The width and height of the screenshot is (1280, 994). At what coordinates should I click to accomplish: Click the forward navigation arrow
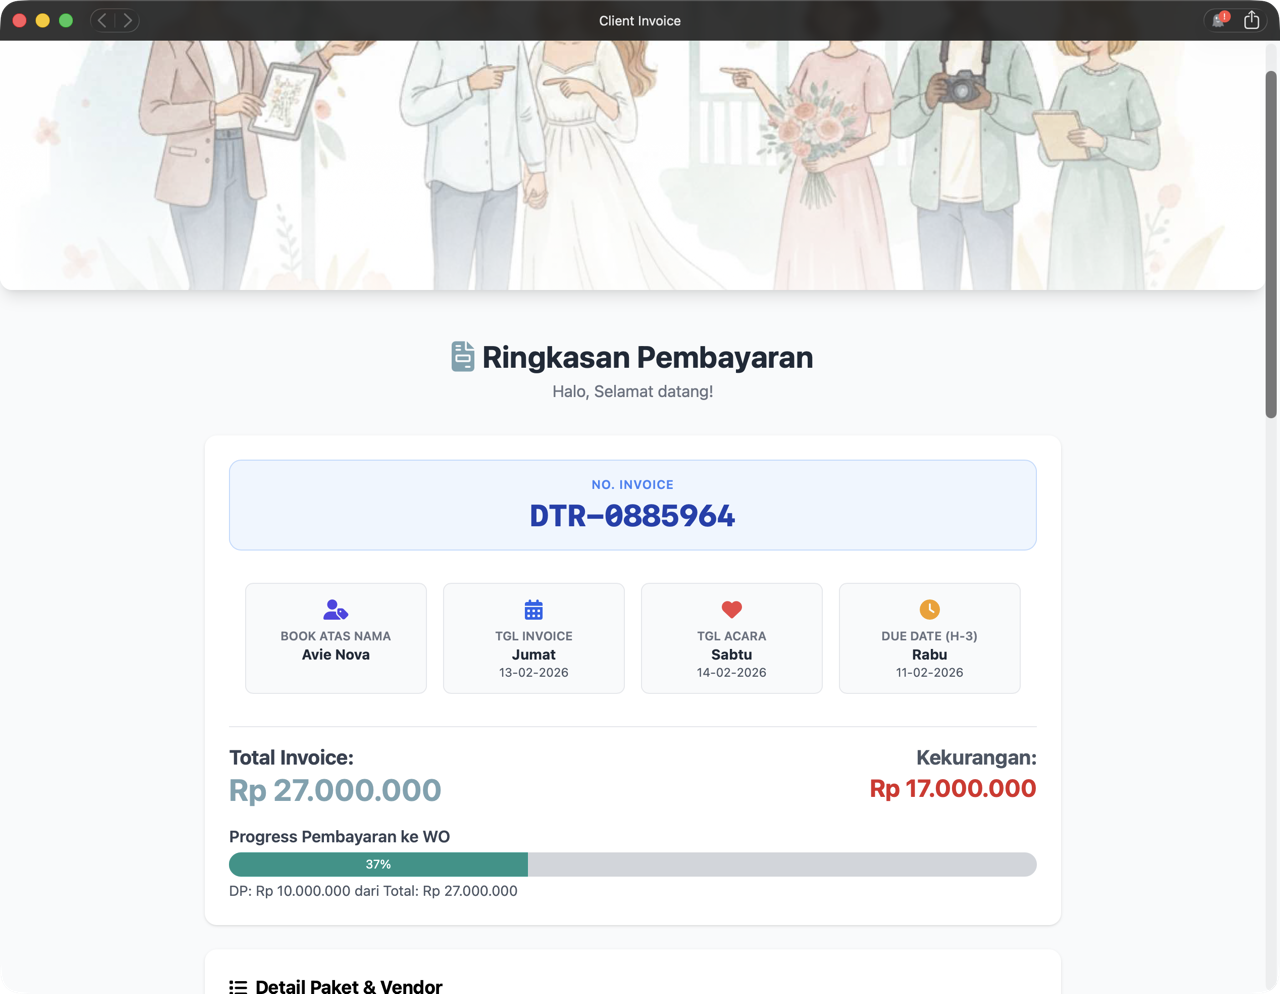[x=127, y=20]
